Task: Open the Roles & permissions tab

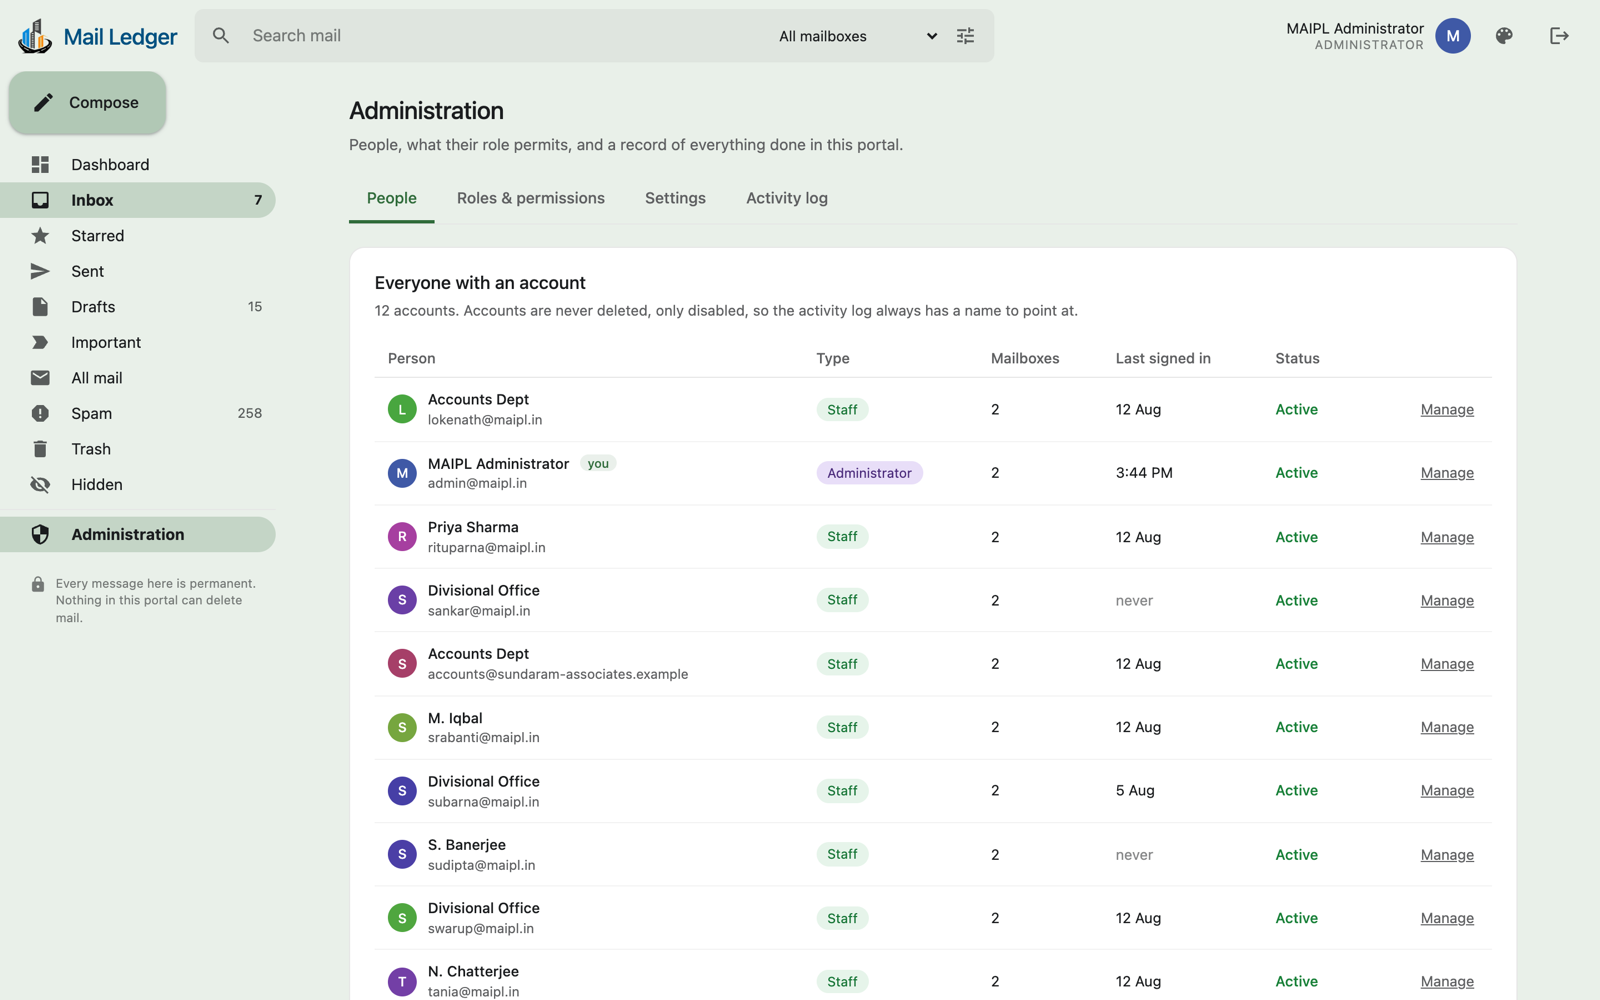Action: [x=531, y=198]
